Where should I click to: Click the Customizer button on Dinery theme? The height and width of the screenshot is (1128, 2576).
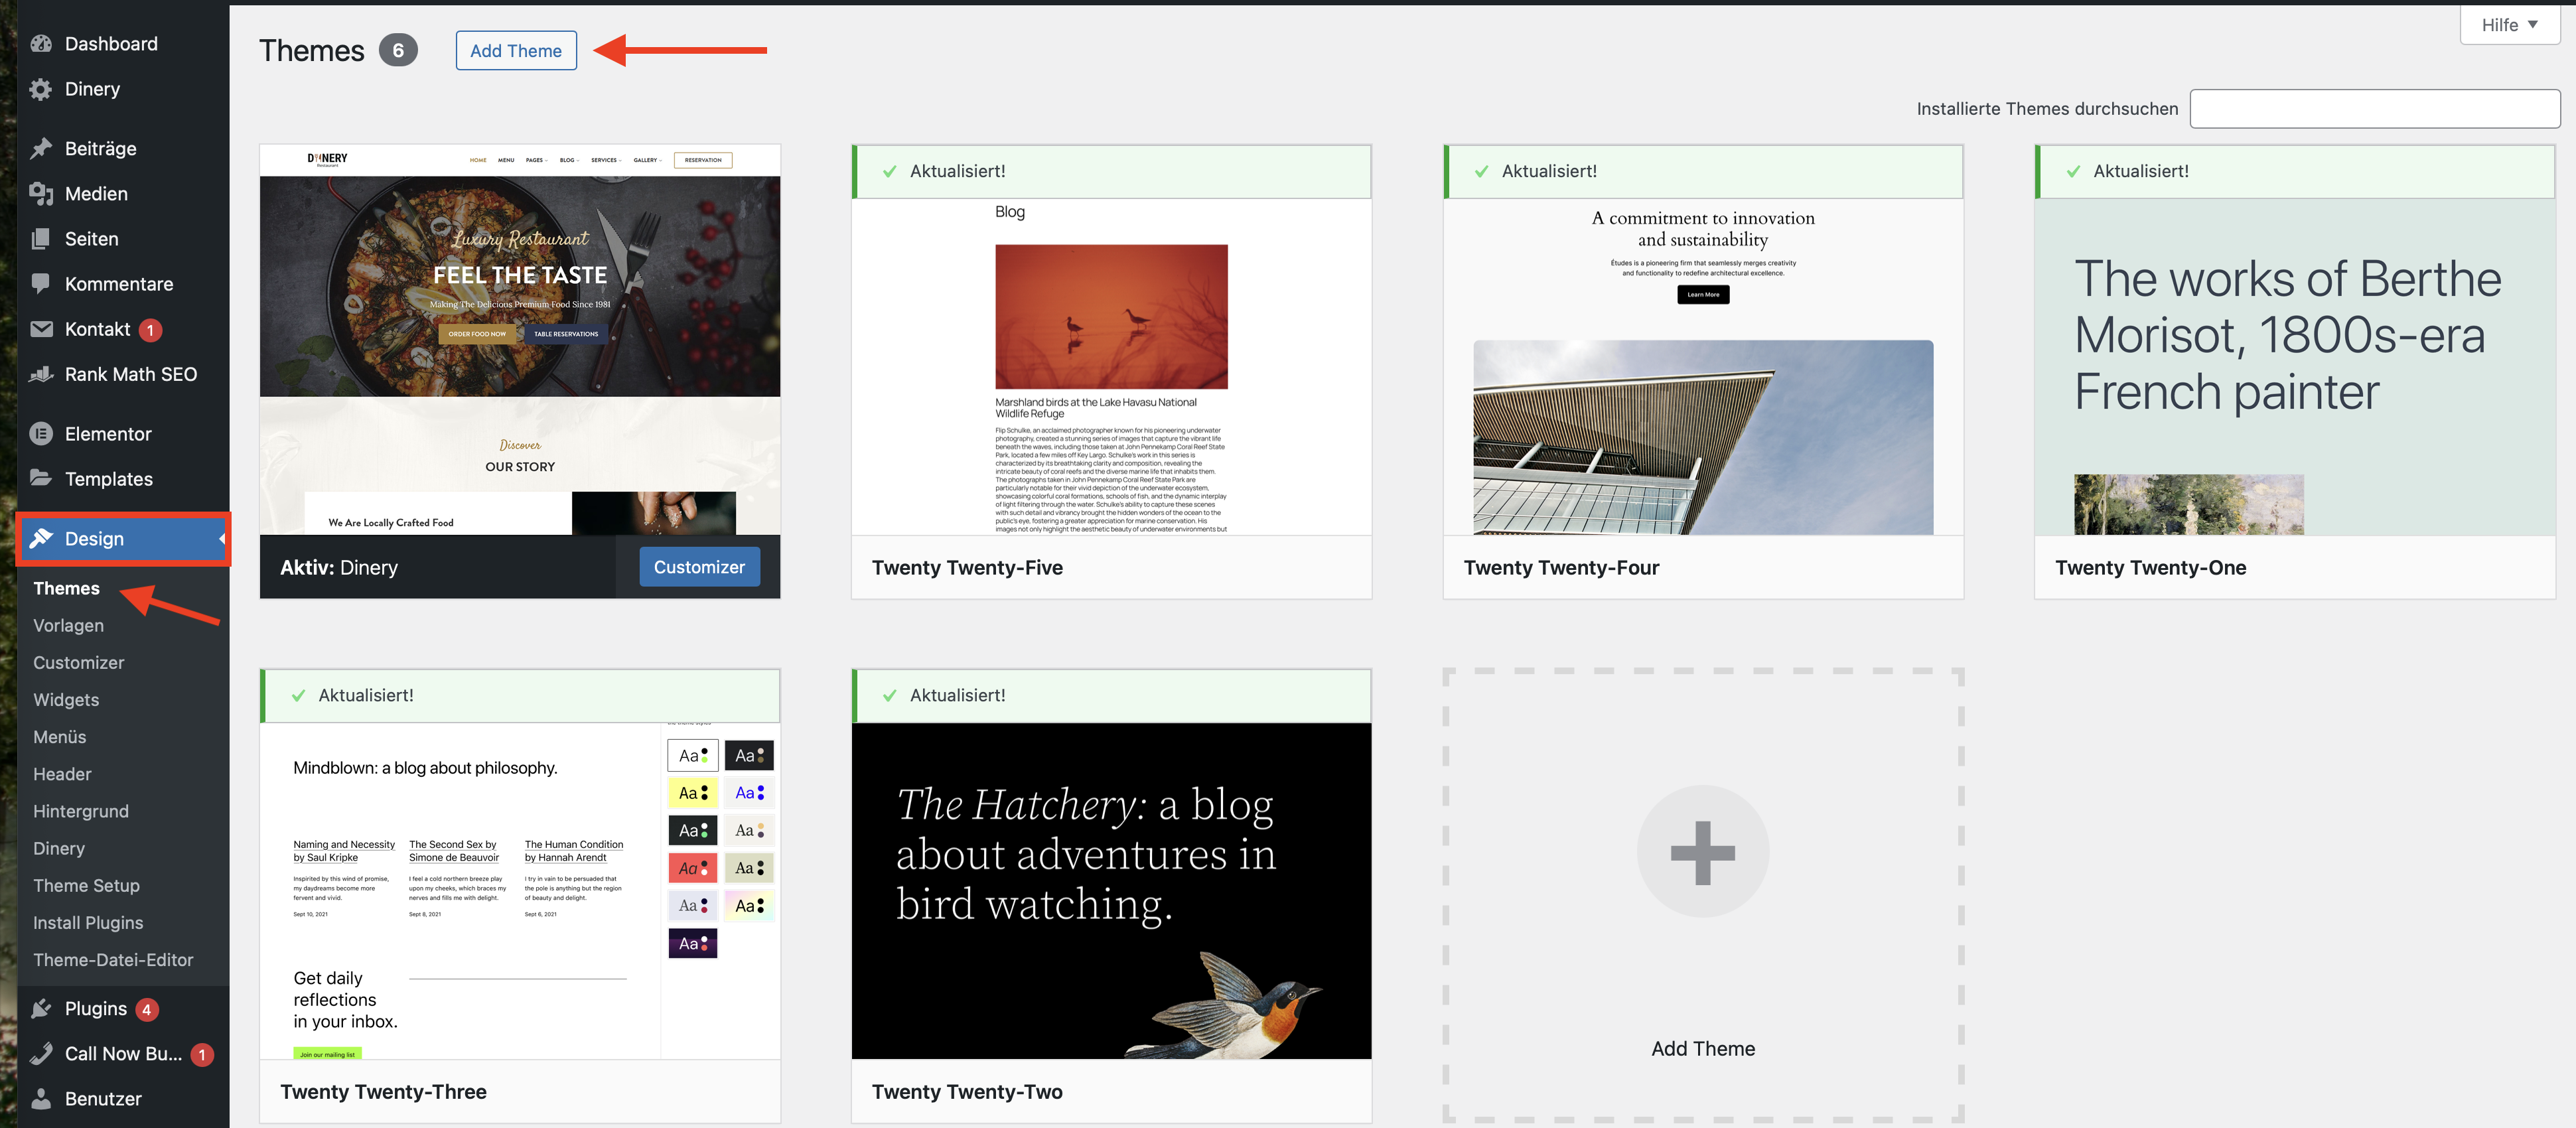click(699, 567)
